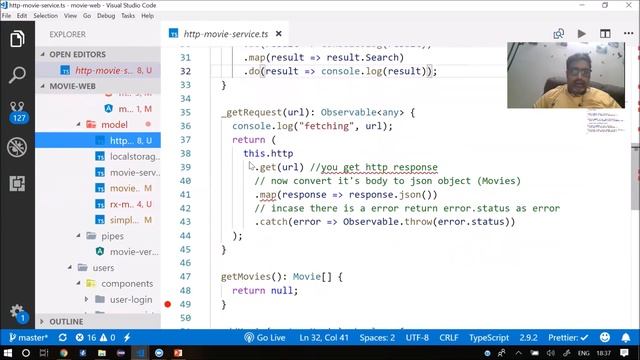Open the m... 1, M Angular file
The image size is (640, 360).
coord(98,109)
